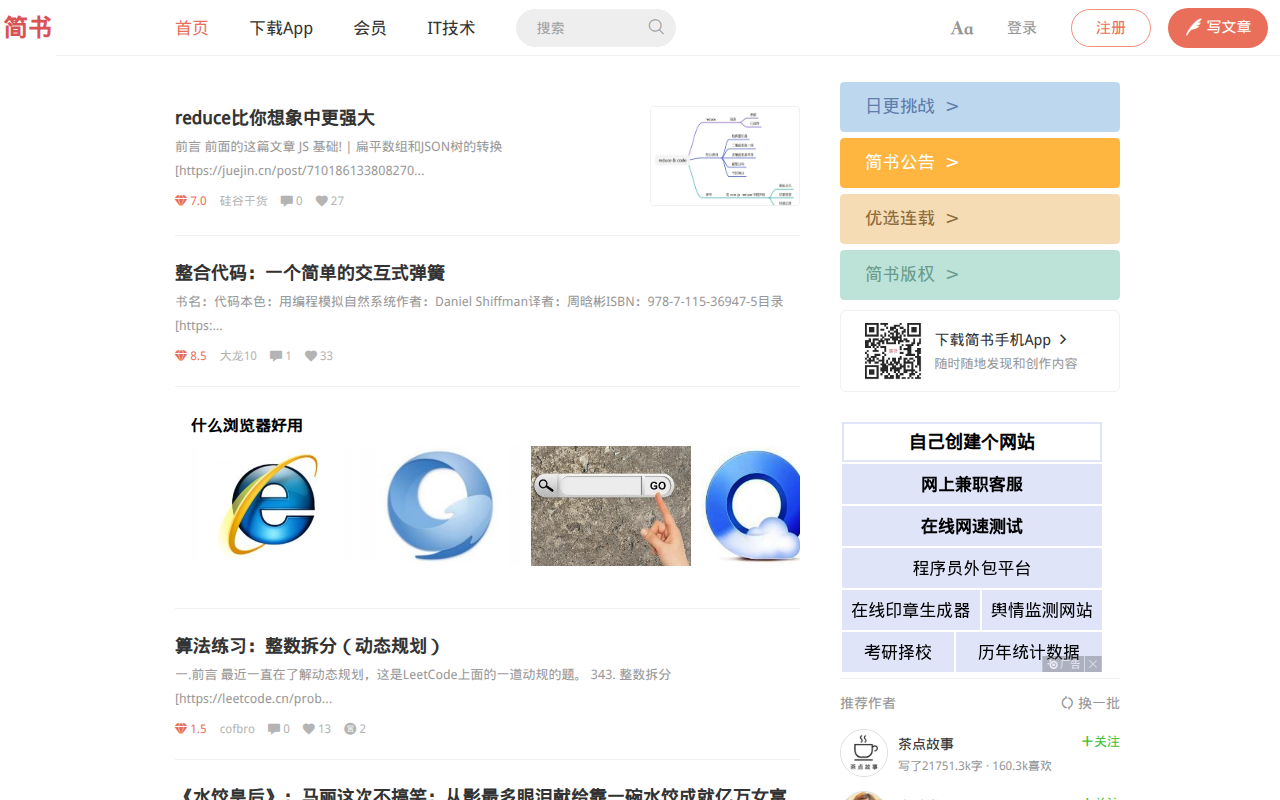Click the QR code image
The image size is (1280, 800).
893,351
